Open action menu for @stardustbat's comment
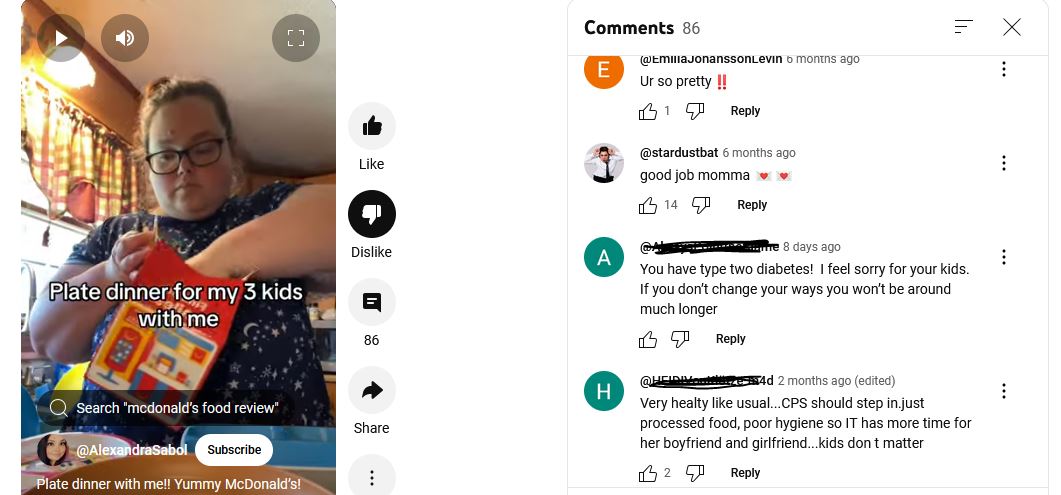The height and width of the screenshot is (495, 1061). [x=1003, y=163]
